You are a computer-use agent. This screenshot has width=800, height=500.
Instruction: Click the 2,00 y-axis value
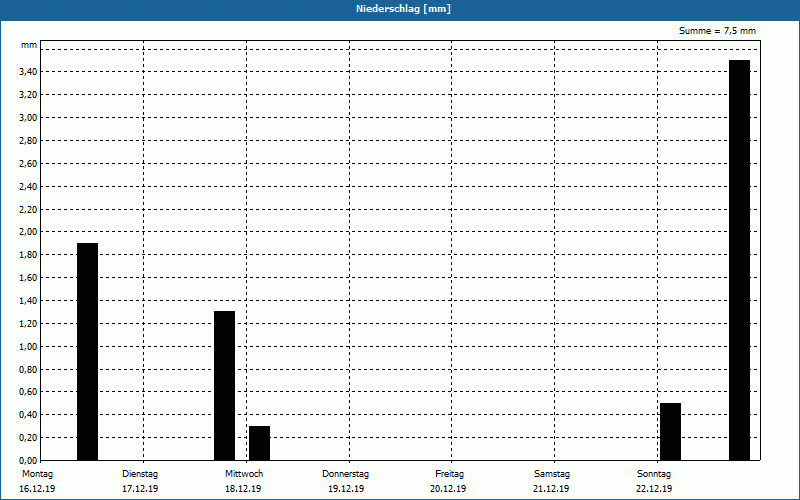click(28, 232)
